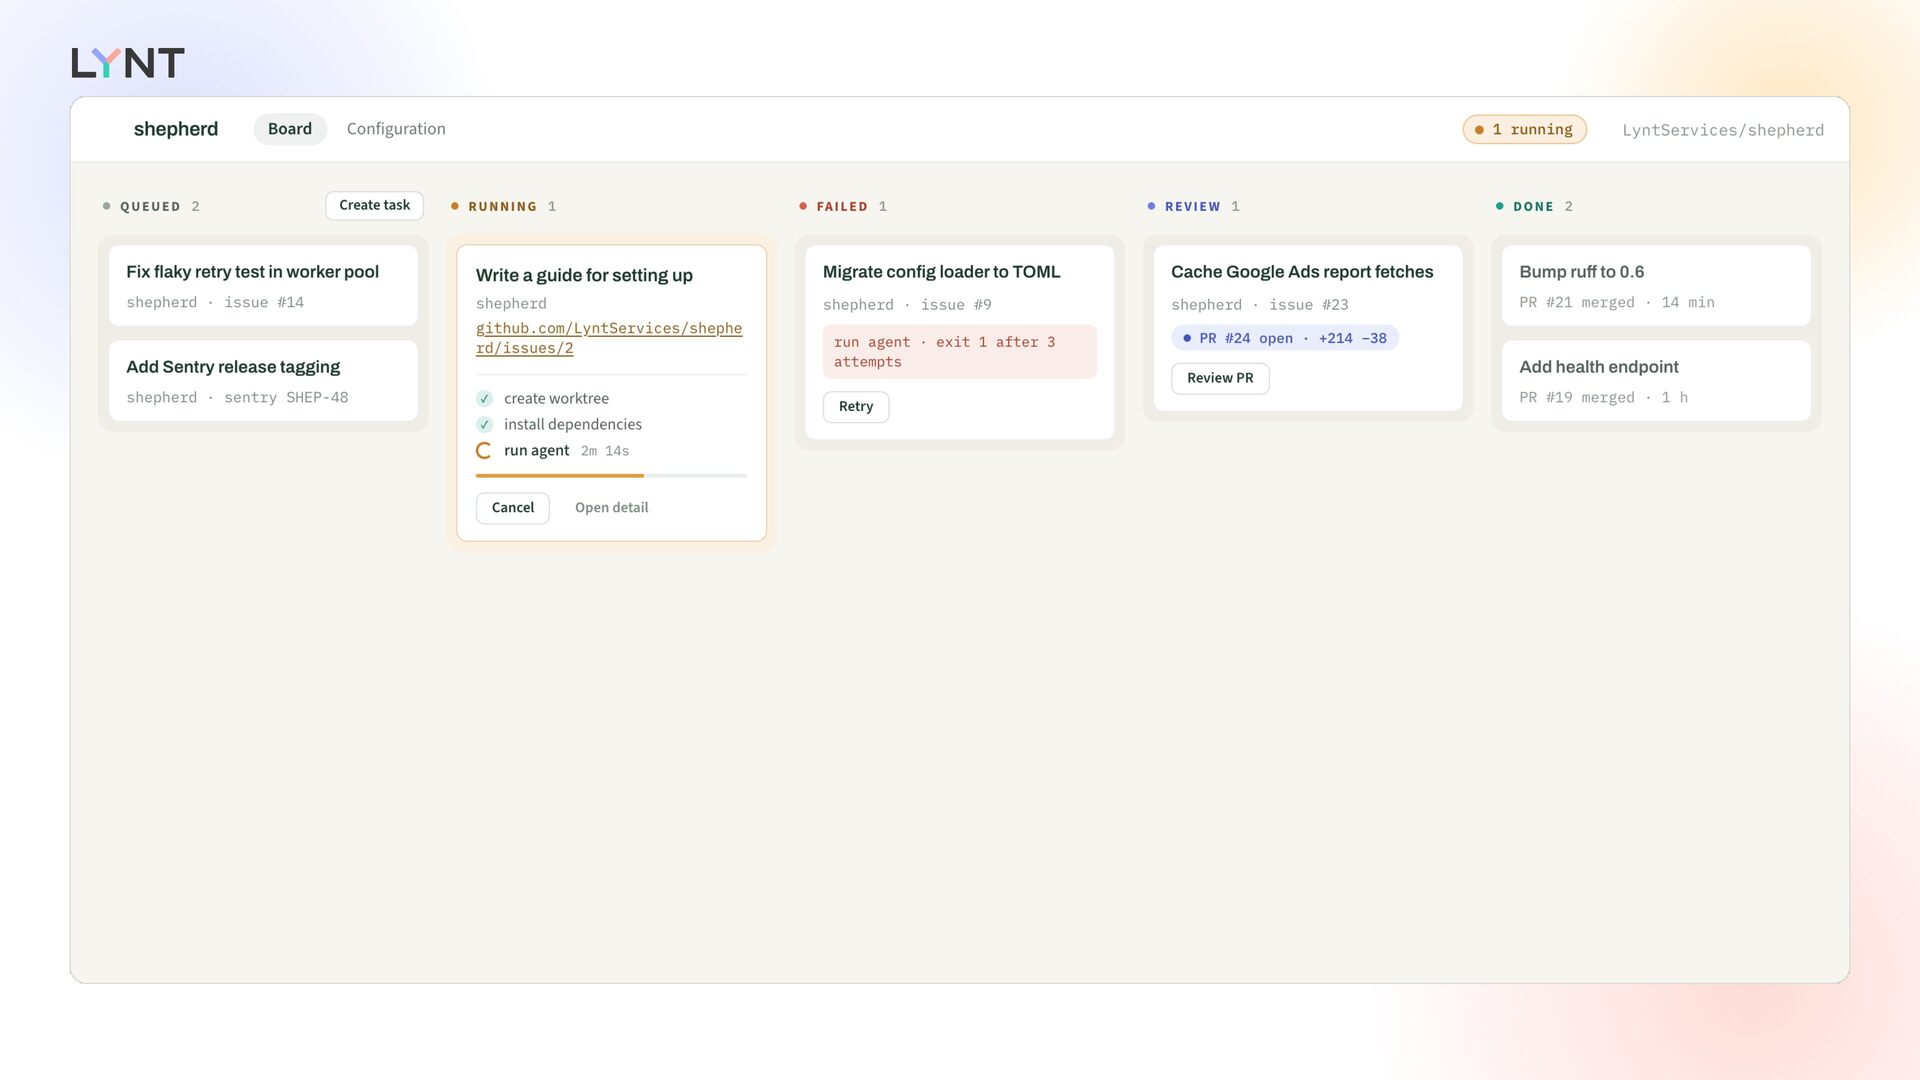Click the orange Running column status dot
Screen dimensions: 1920x1080
point(455,206)
